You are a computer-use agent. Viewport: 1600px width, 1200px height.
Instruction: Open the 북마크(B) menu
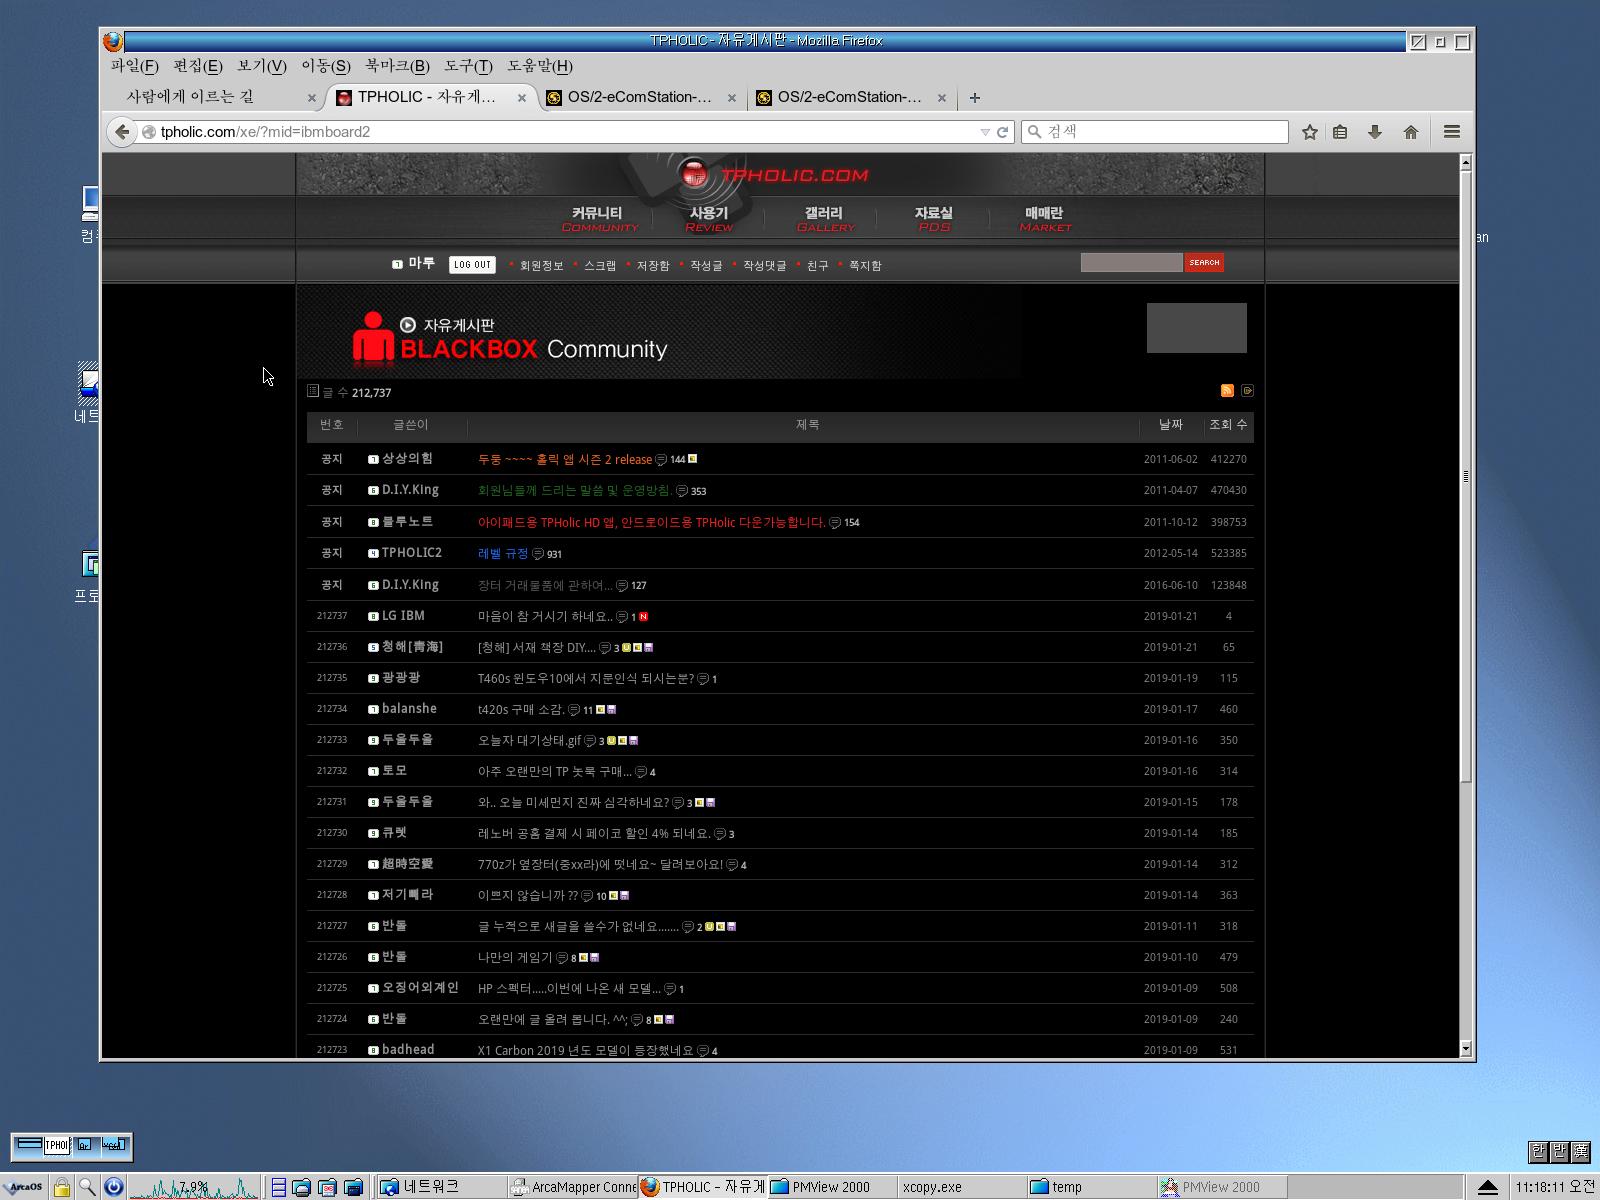point(397,66)
